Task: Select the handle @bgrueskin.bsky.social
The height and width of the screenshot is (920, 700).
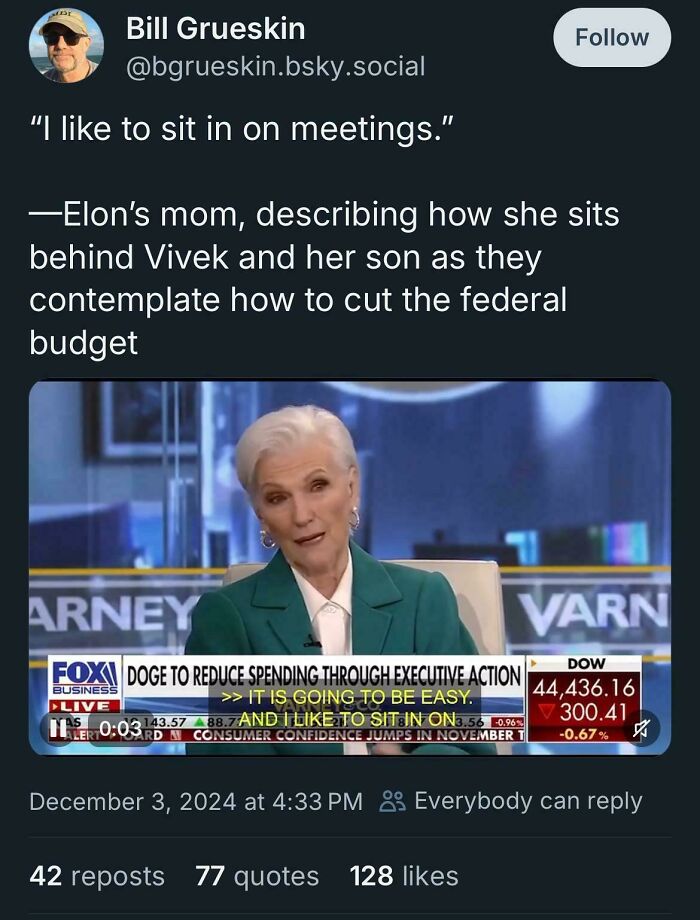Action: click(x=277, y=64)
